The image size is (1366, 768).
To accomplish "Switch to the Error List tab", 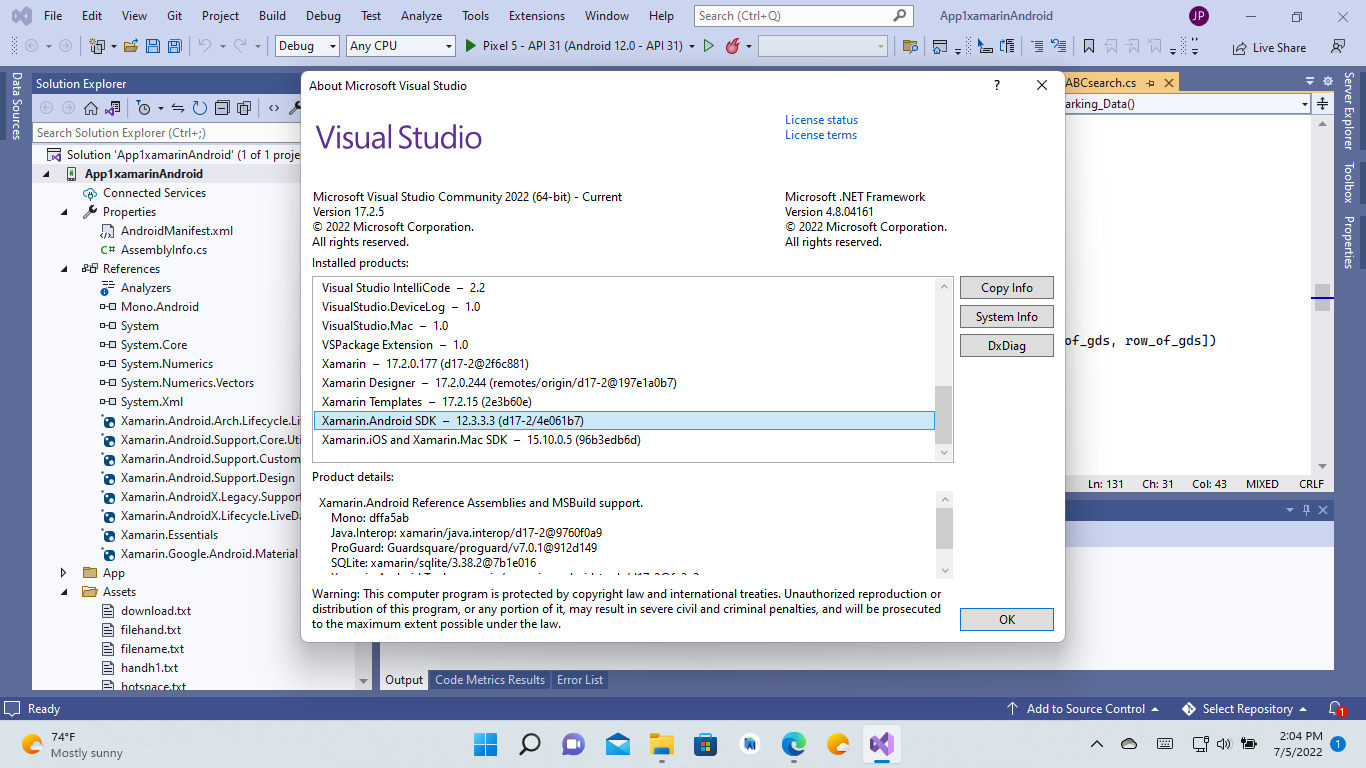I will 580,680.
